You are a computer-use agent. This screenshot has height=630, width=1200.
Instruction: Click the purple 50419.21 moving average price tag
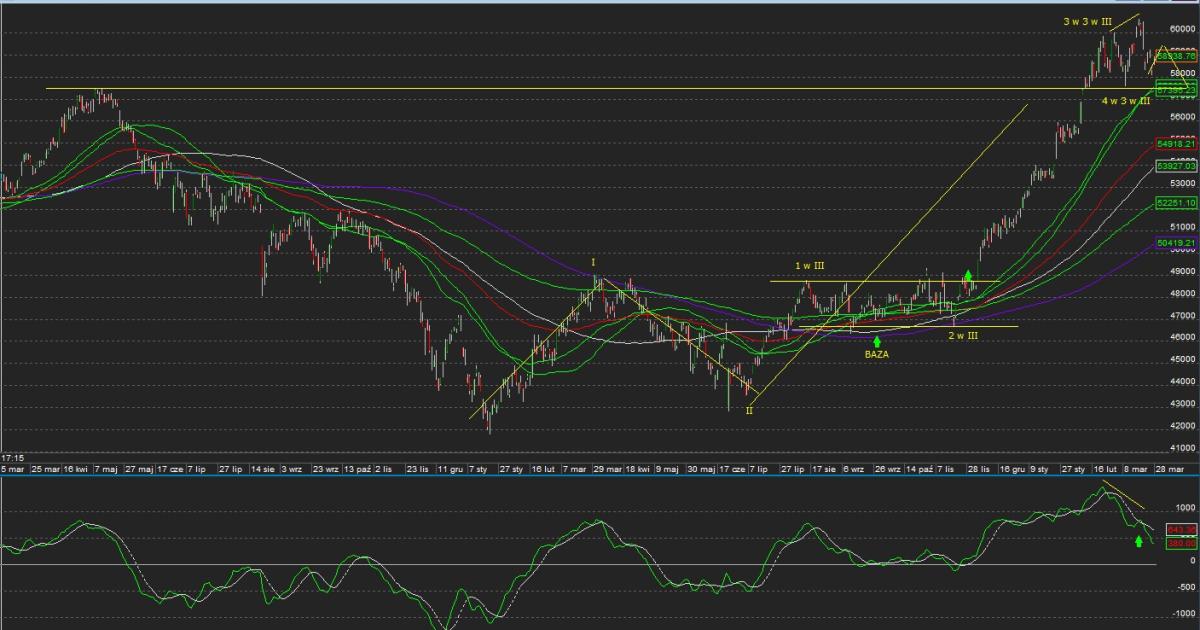point(1177,242)
